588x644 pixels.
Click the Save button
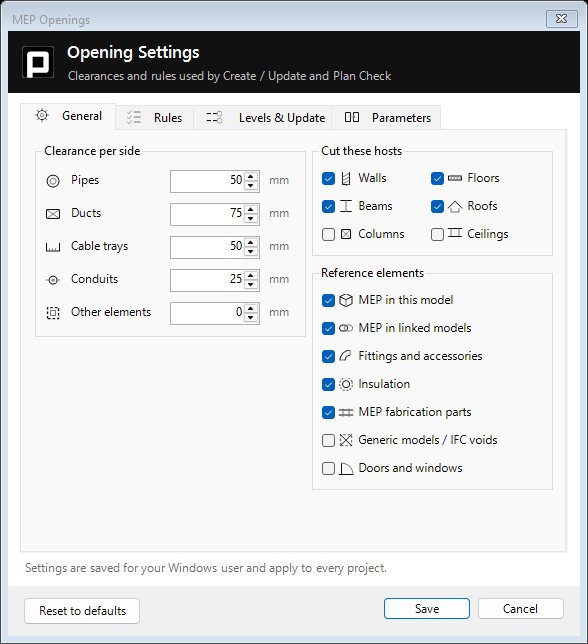[427, 608]
